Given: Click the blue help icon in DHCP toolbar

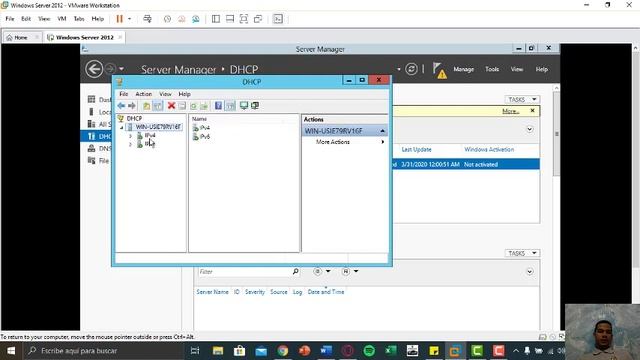Looking at the screenshot, I should click(x=218, y=106).
